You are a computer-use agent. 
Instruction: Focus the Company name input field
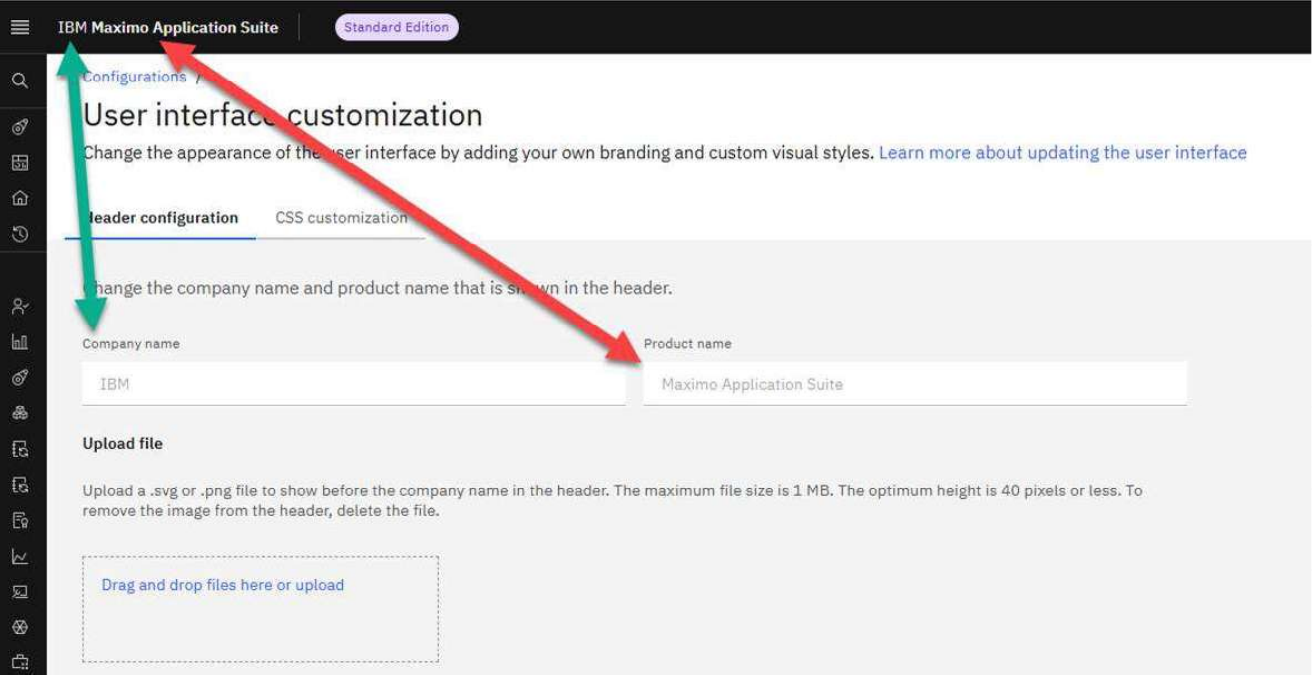[x=354, y=384]
